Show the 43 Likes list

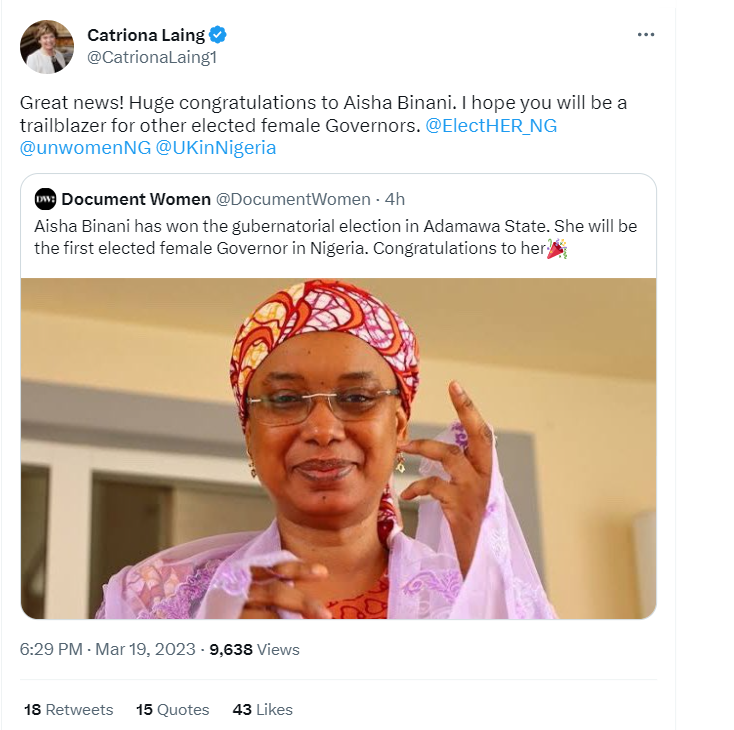click(x=262, y=709)
